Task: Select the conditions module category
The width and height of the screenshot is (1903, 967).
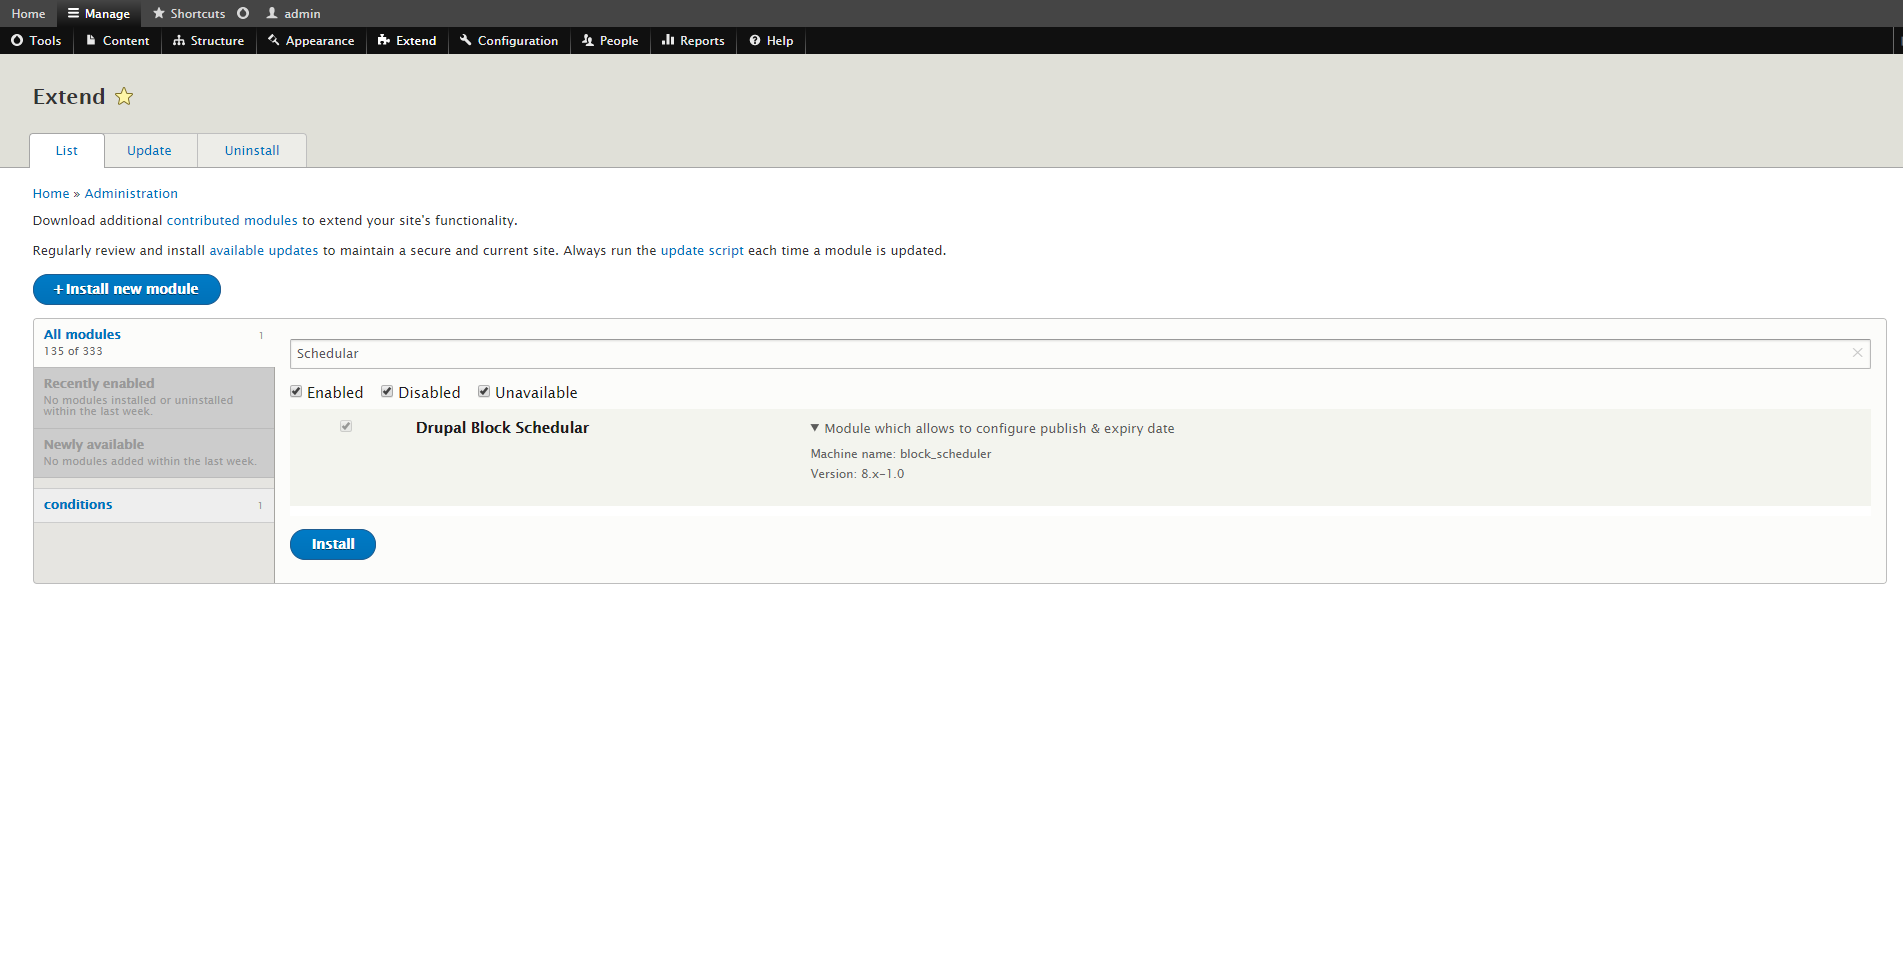Action: point(78,505)
